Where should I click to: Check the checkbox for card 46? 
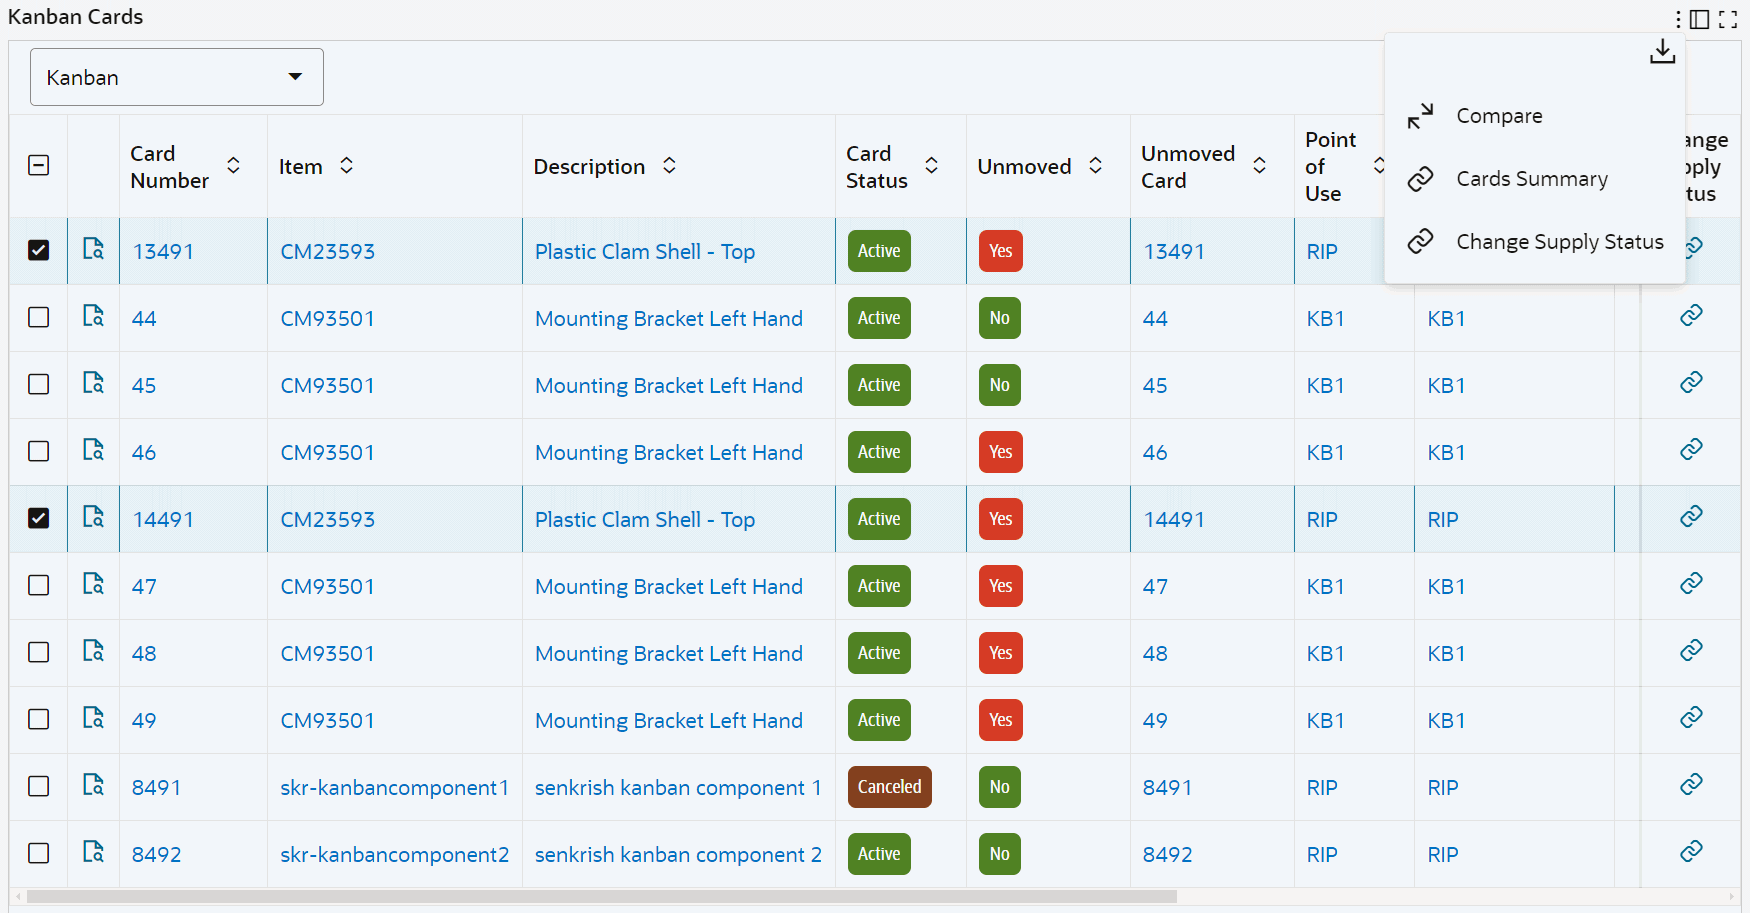[39, 451]
